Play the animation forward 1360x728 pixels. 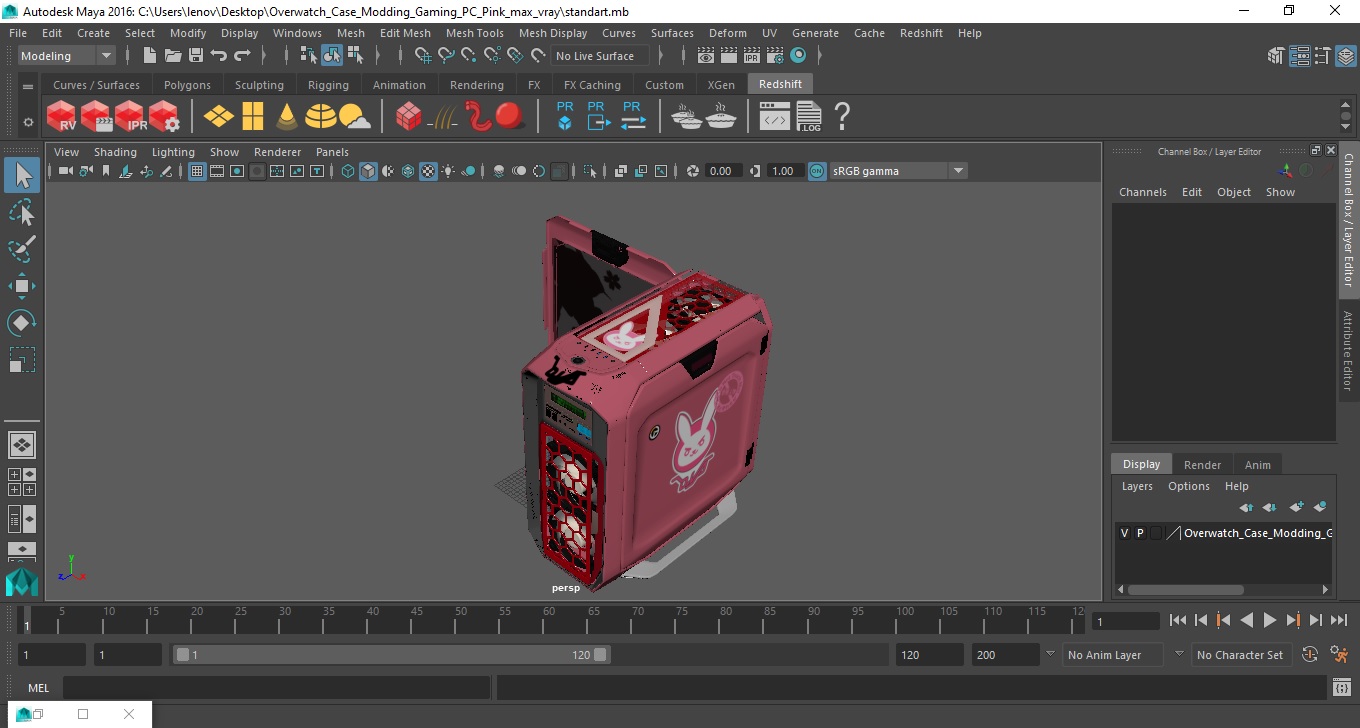(x=1269, y=620)
